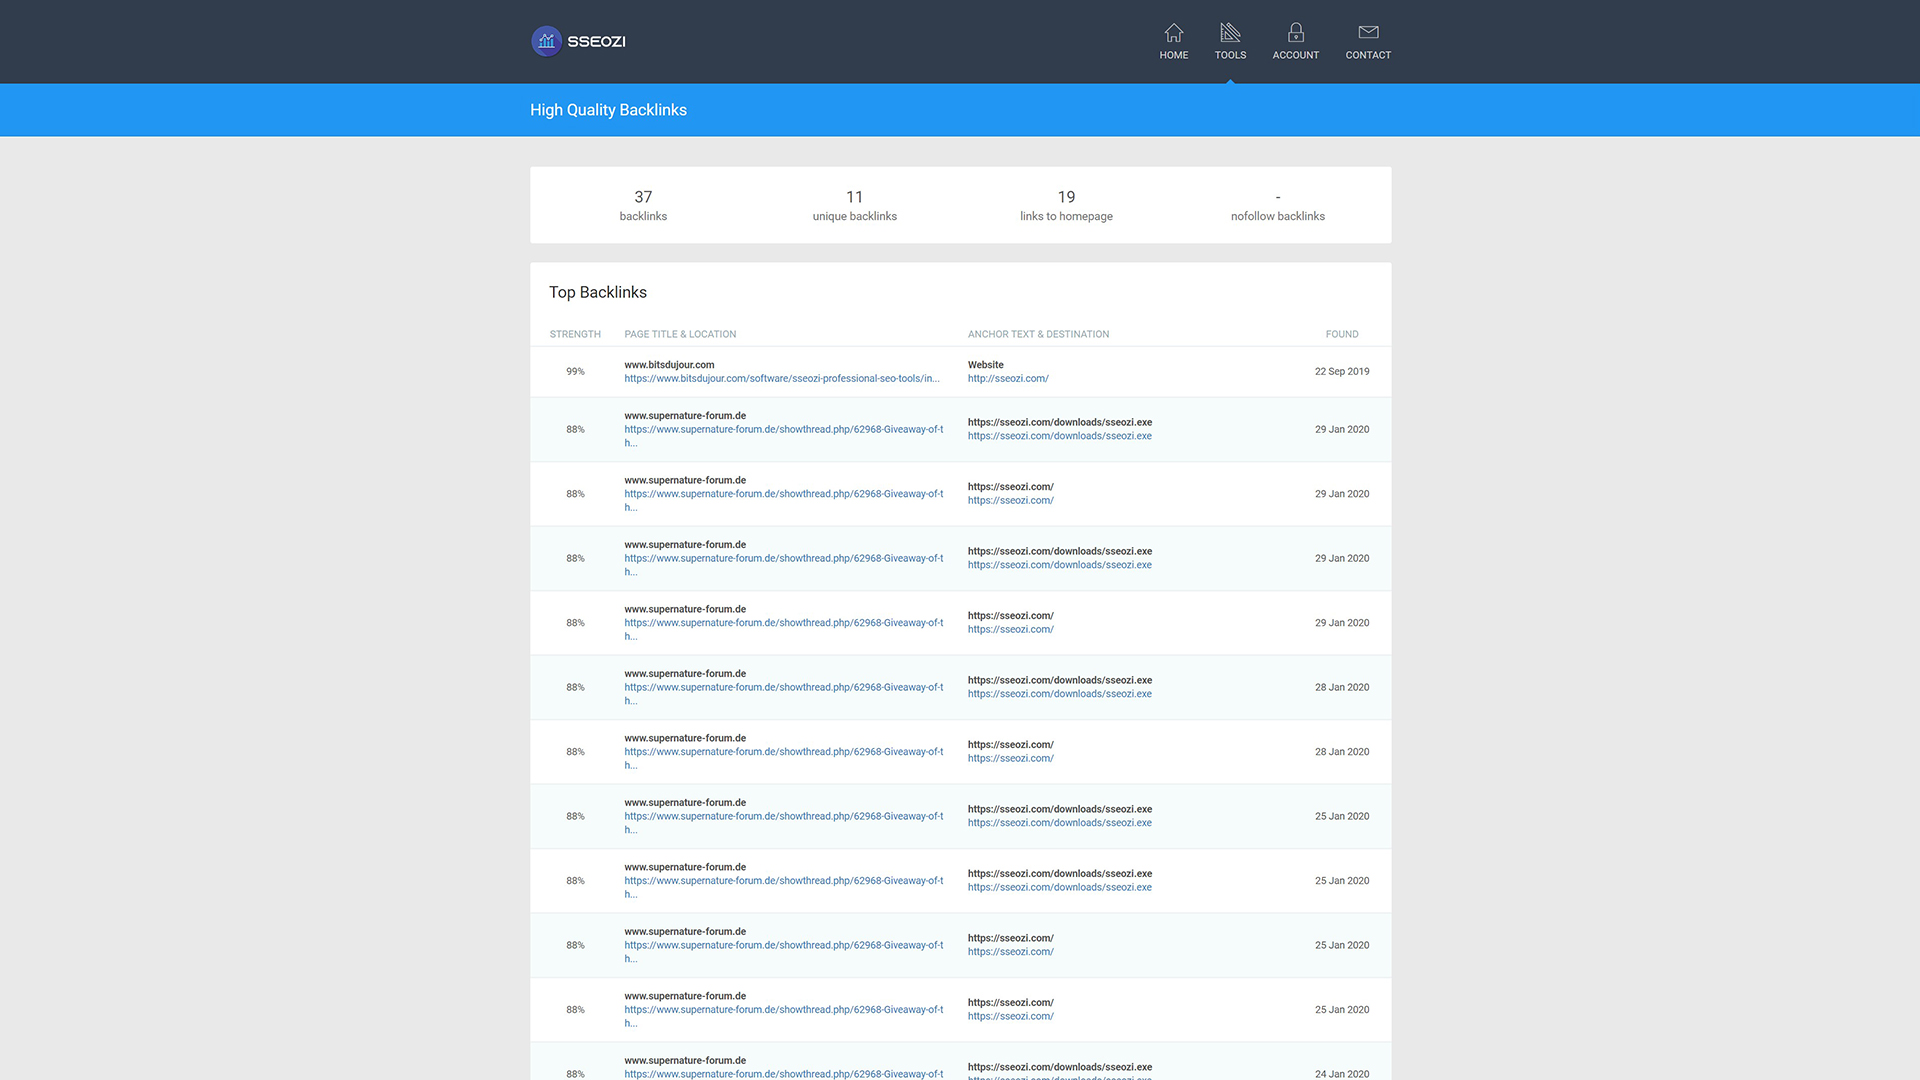Select the 99% strength value
The width and height of the screenshot is (1920, 1080).
click(x=575, y=372)
